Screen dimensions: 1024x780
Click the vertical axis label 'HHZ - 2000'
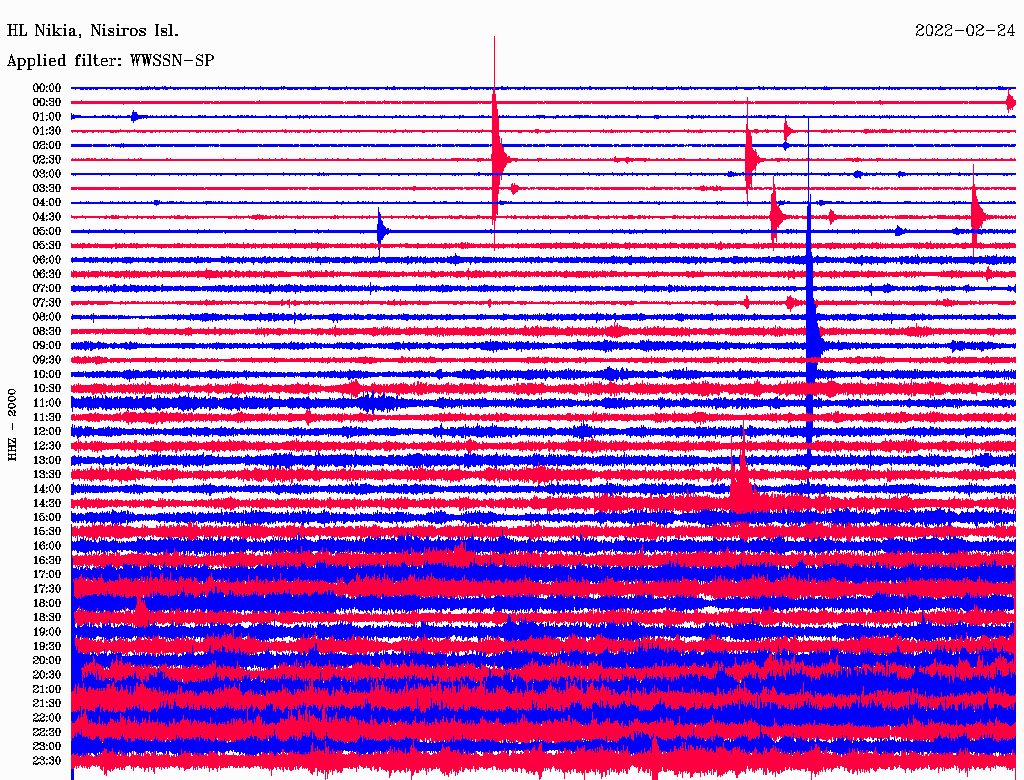12,425
